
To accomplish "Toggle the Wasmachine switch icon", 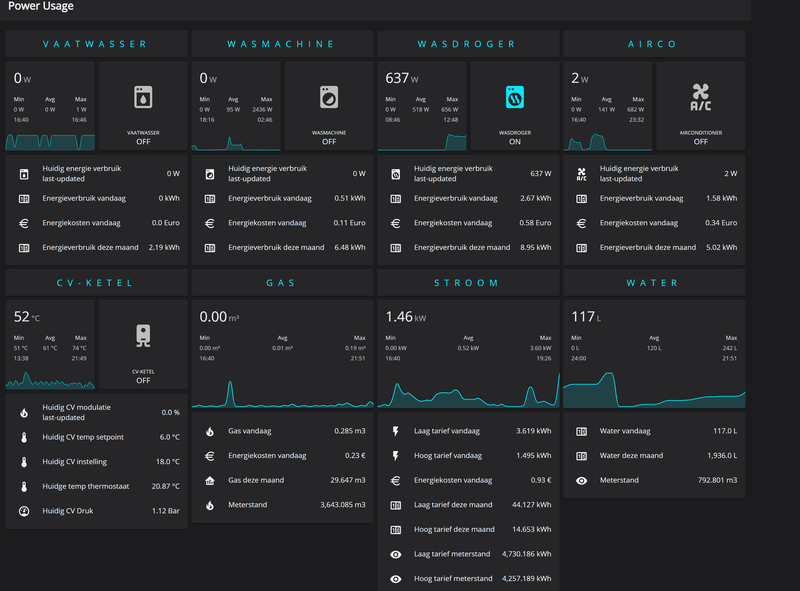I will [x=329, y=97].
